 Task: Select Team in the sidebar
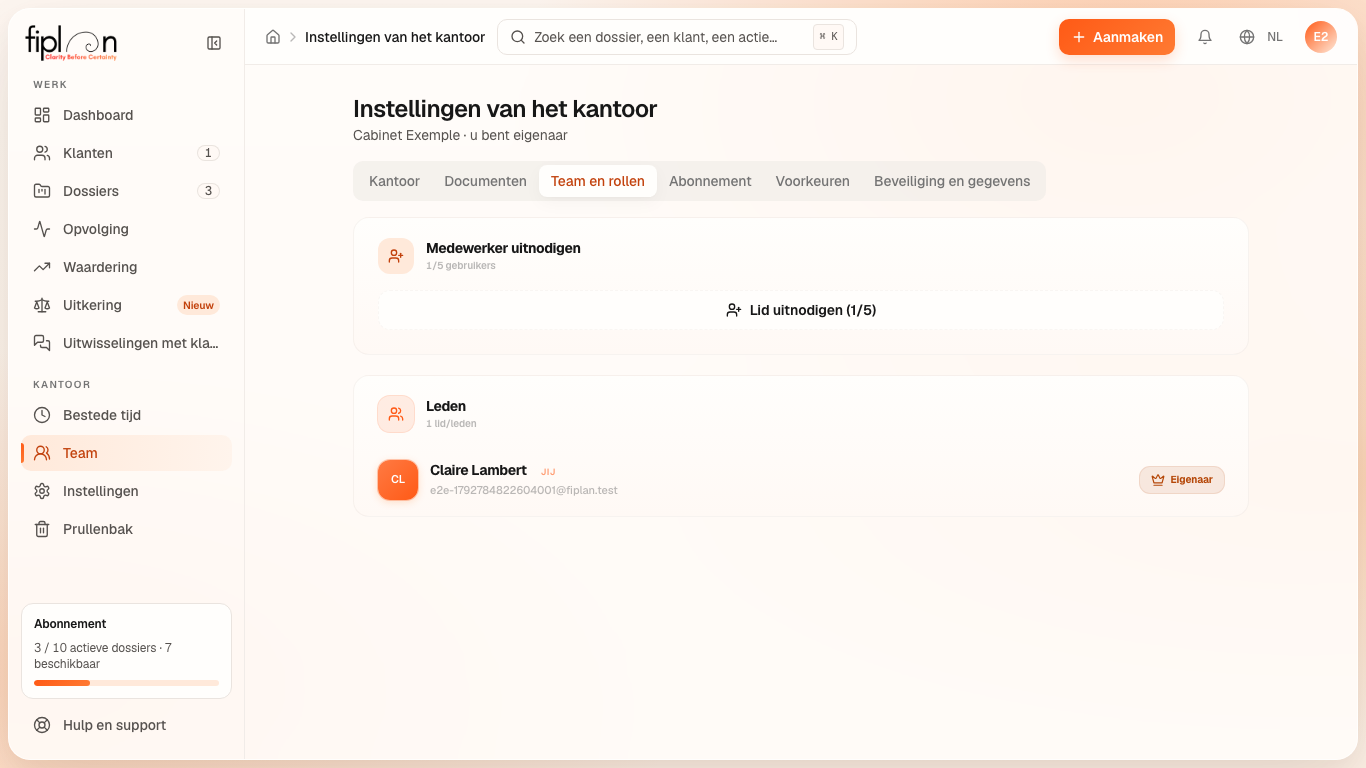tap(126, 453)
